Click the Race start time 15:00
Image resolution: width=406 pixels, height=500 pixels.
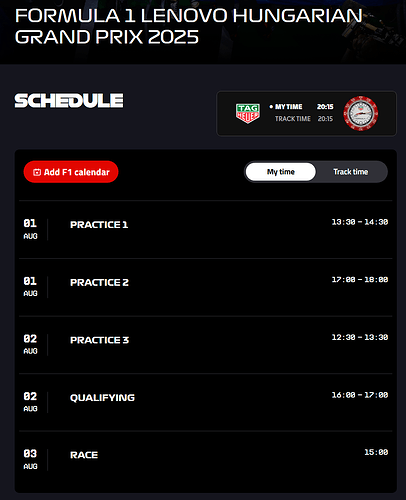pyautogui.click(x=376, y=452)
